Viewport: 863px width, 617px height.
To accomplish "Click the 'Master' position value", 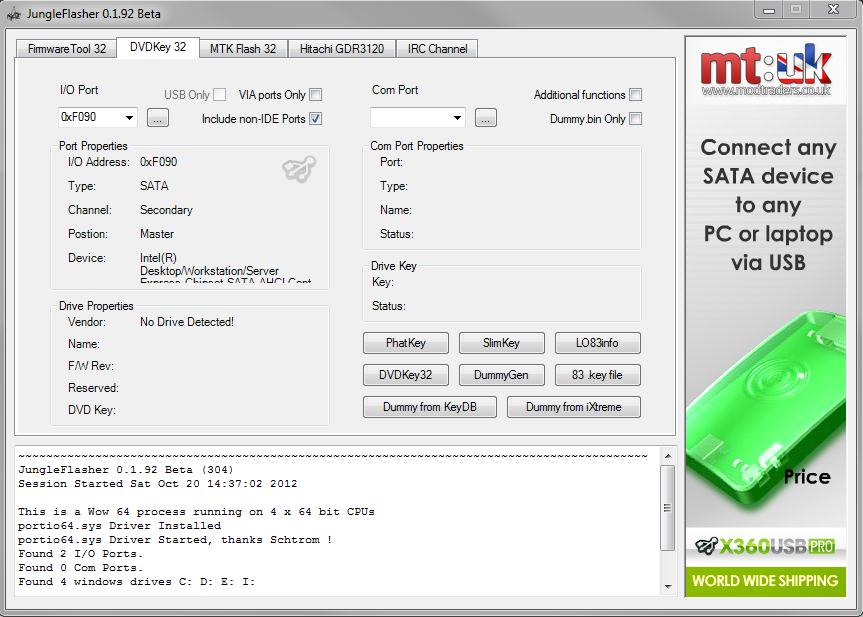I will coord(157,234).
